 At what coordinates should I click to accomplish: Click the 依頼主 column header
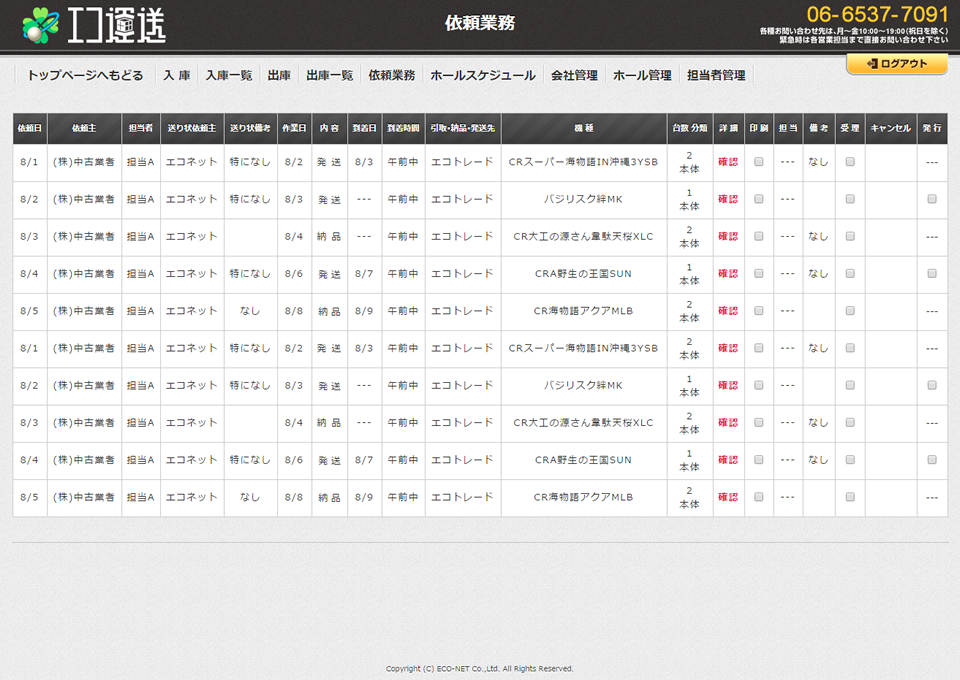[x=84, y=128]
